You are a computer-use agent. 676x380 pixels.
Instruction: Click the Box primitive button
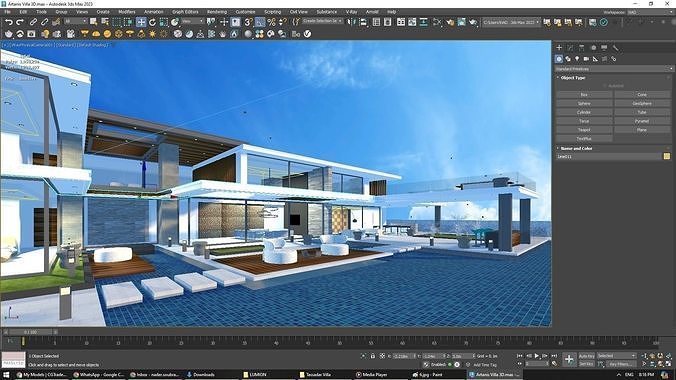coord(584,94)
